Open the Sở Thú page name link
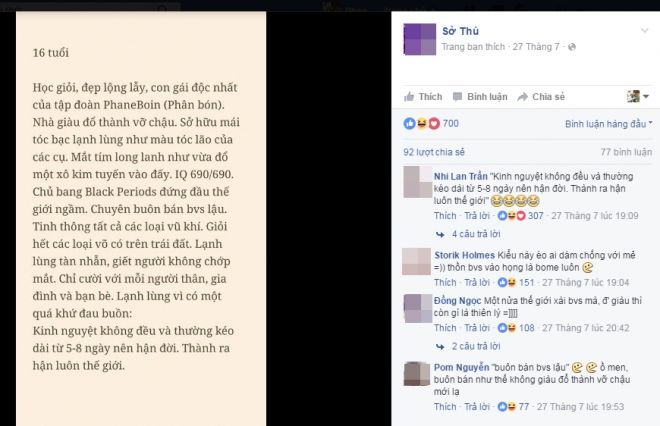Image resolution: width=660 pixels, height=426 pixels. (x=460, y=31)
